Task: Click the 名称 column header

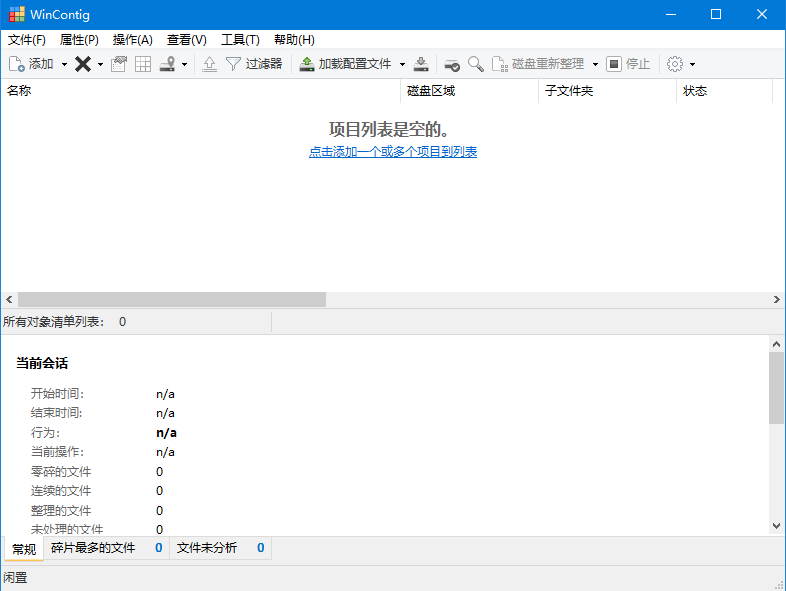Action: click(x=201, y=91)
